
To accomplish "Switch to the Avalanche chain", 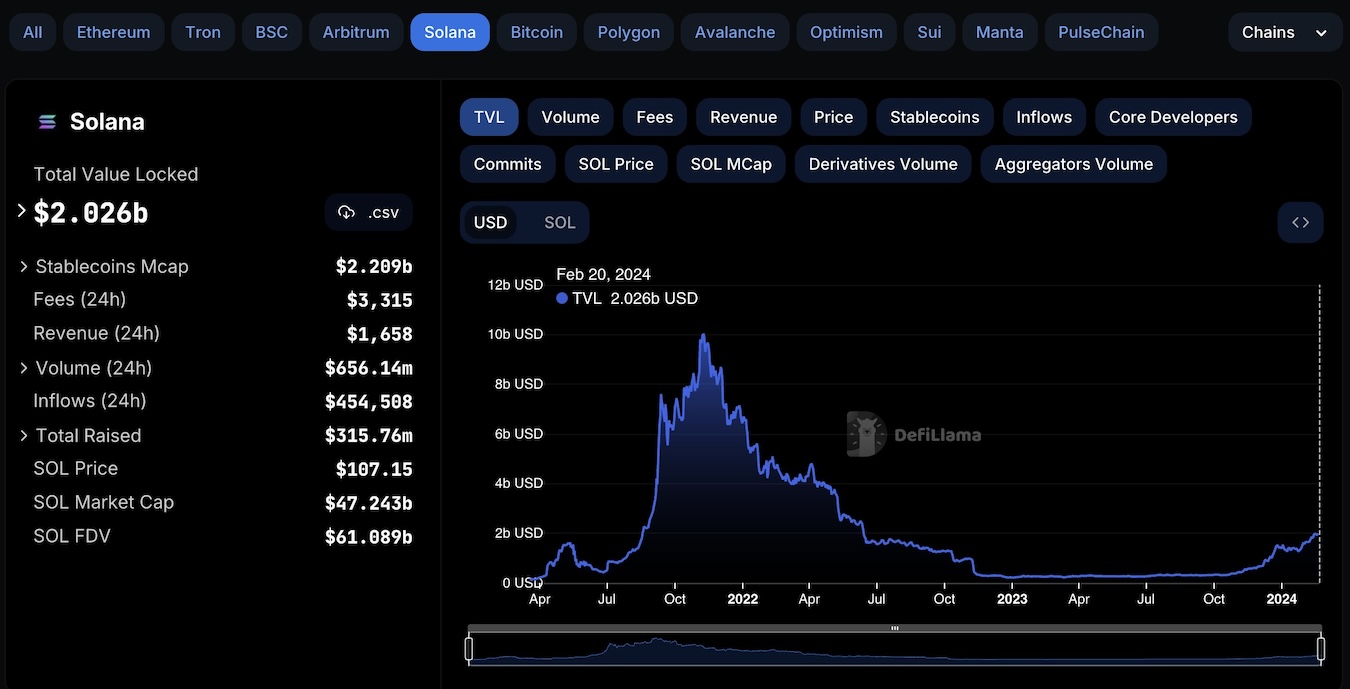I will pos(735,32).
